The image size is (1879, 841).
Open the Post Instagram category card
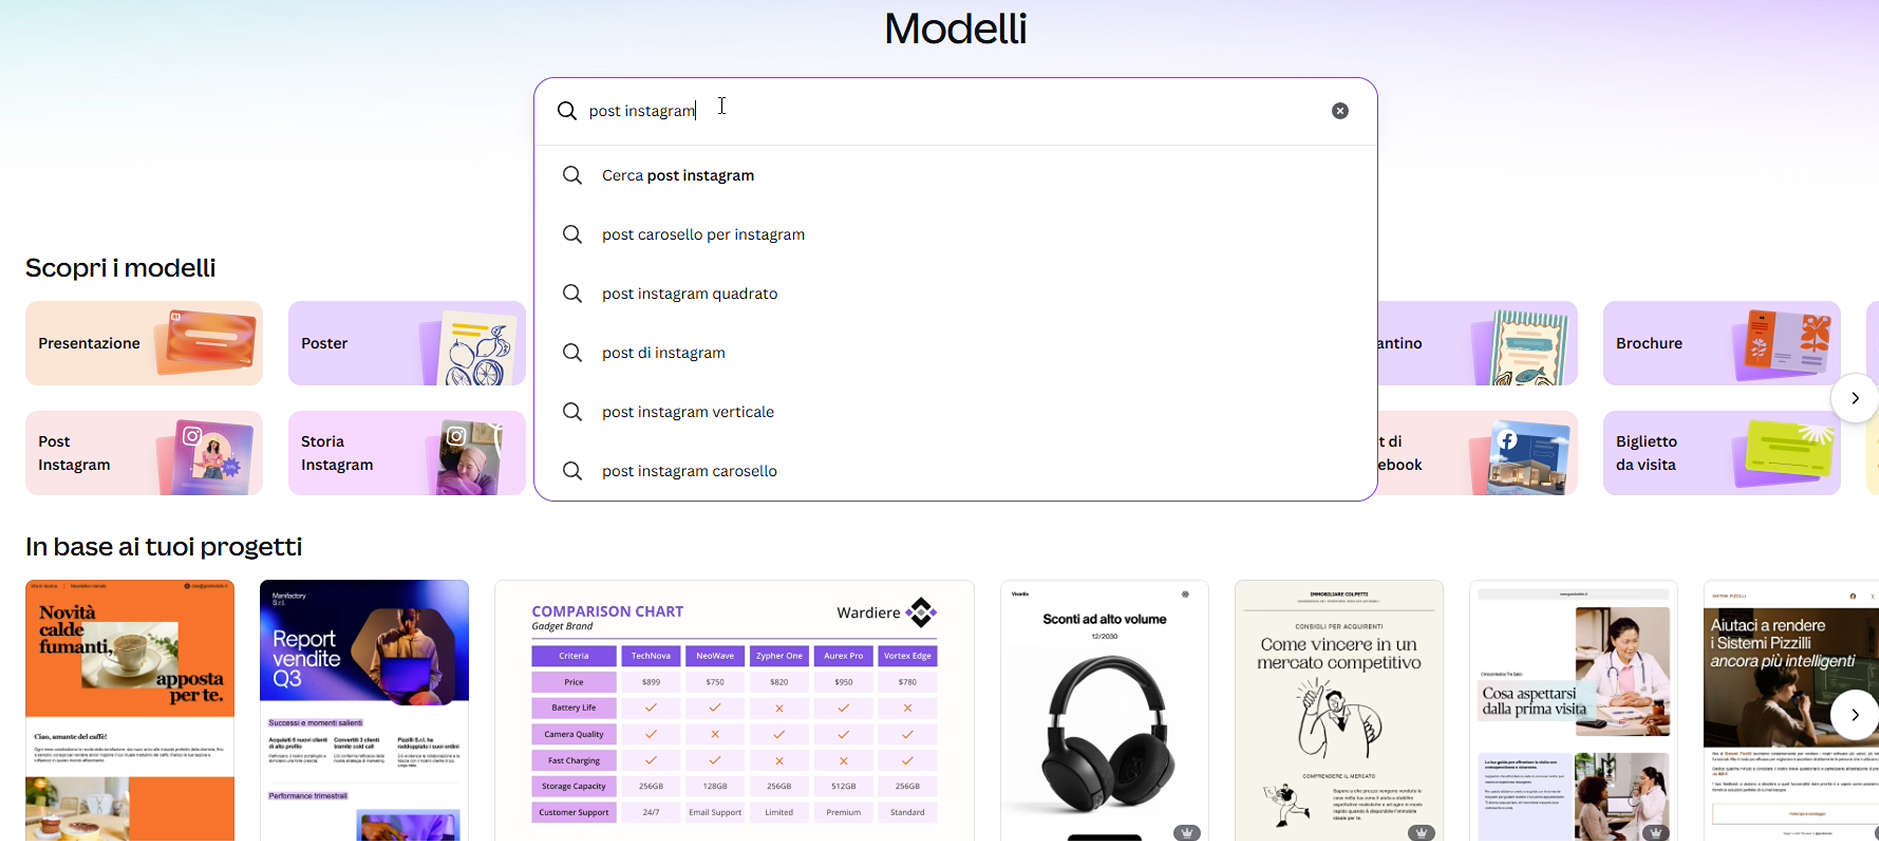pyautogui.click(x=144, y=453)
